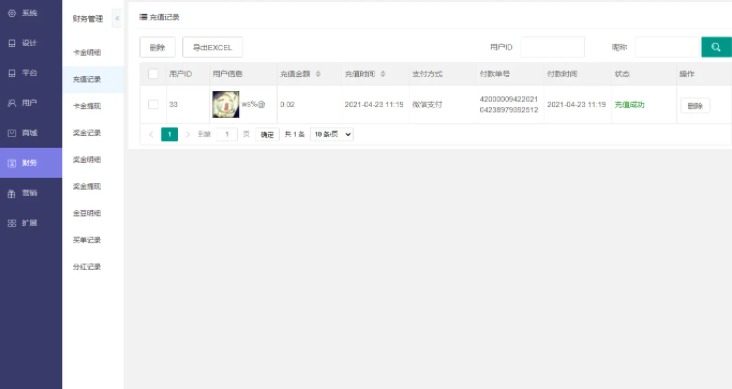Click the green 充值成功 status text
The height and width of the screenshot is (389, 732).
(629, 105)
